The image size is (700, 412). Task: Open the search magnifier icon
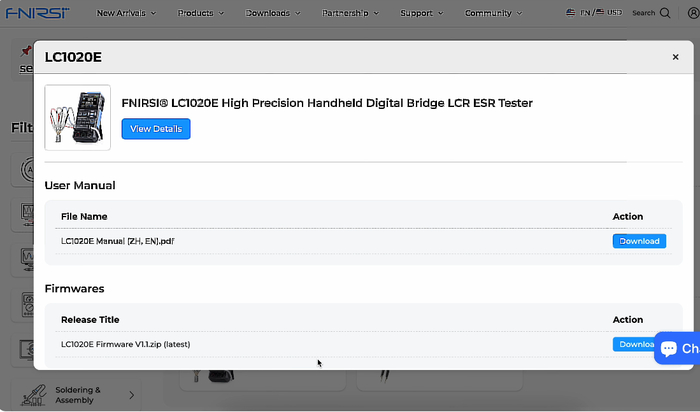pyautogui.click(x=665, y=13)
